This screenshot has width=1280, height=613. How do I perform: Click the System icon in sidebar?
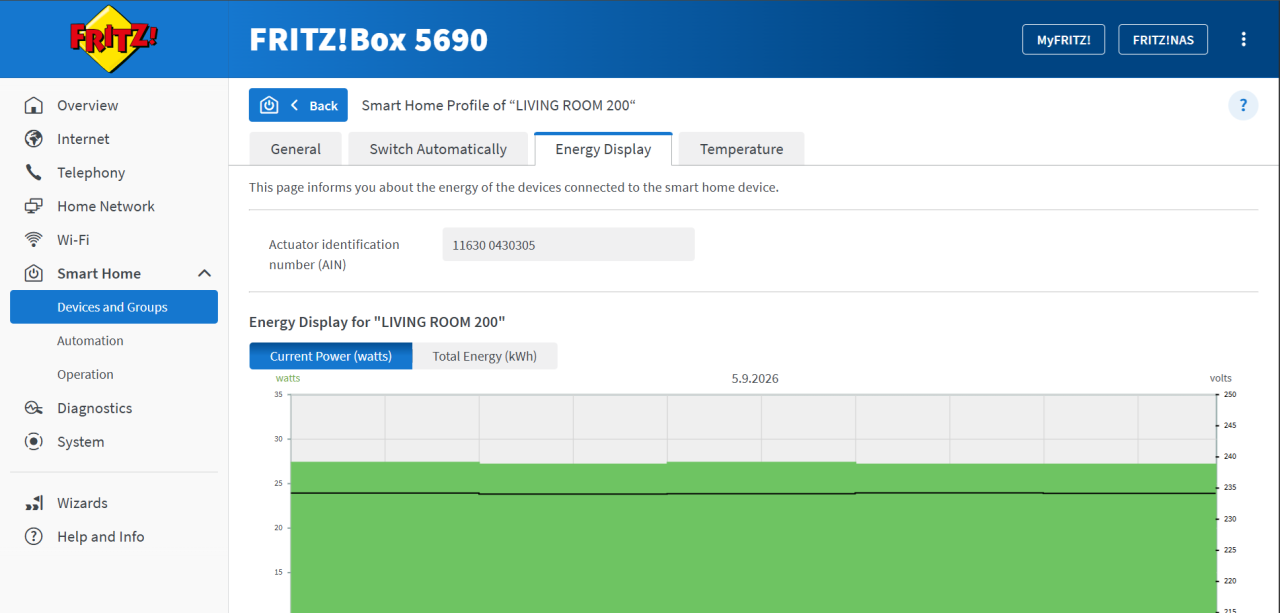pos(34,441)
